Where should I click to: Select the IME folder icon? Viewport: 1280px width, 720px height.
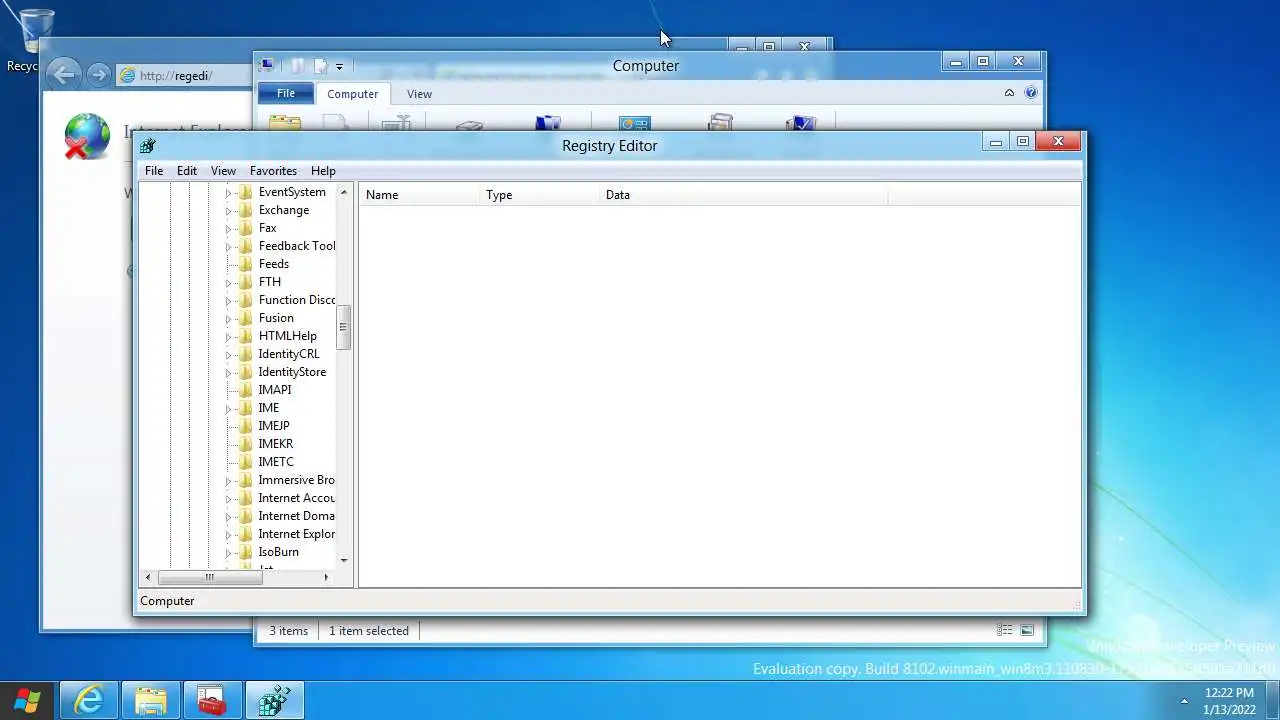click(x=245, y=408)
